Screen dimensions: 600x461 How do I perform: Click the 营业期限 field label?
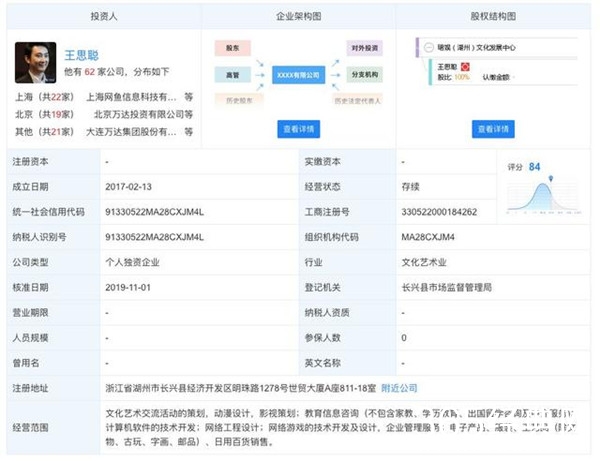click(31, 313)
